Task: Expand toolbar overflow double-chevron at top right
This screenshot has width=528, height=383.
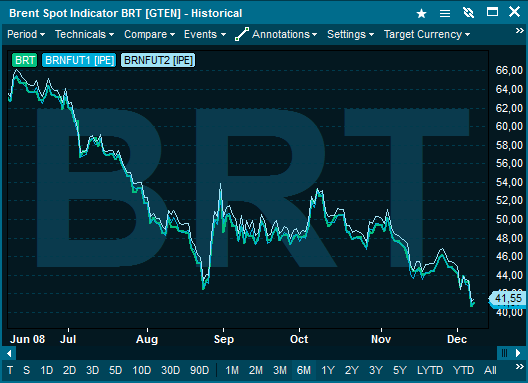Action: tap(520, 31)
